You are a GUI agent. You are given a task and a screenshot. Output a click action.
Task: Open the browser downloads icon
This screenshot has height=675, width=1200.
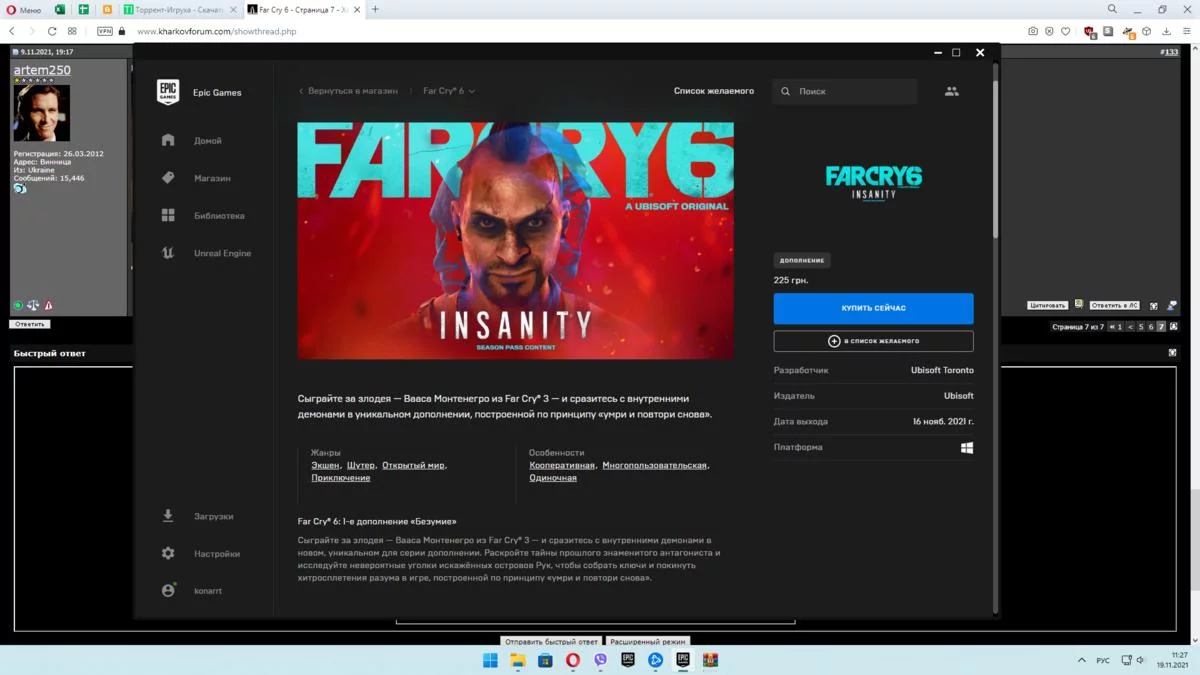(1166, 31)
